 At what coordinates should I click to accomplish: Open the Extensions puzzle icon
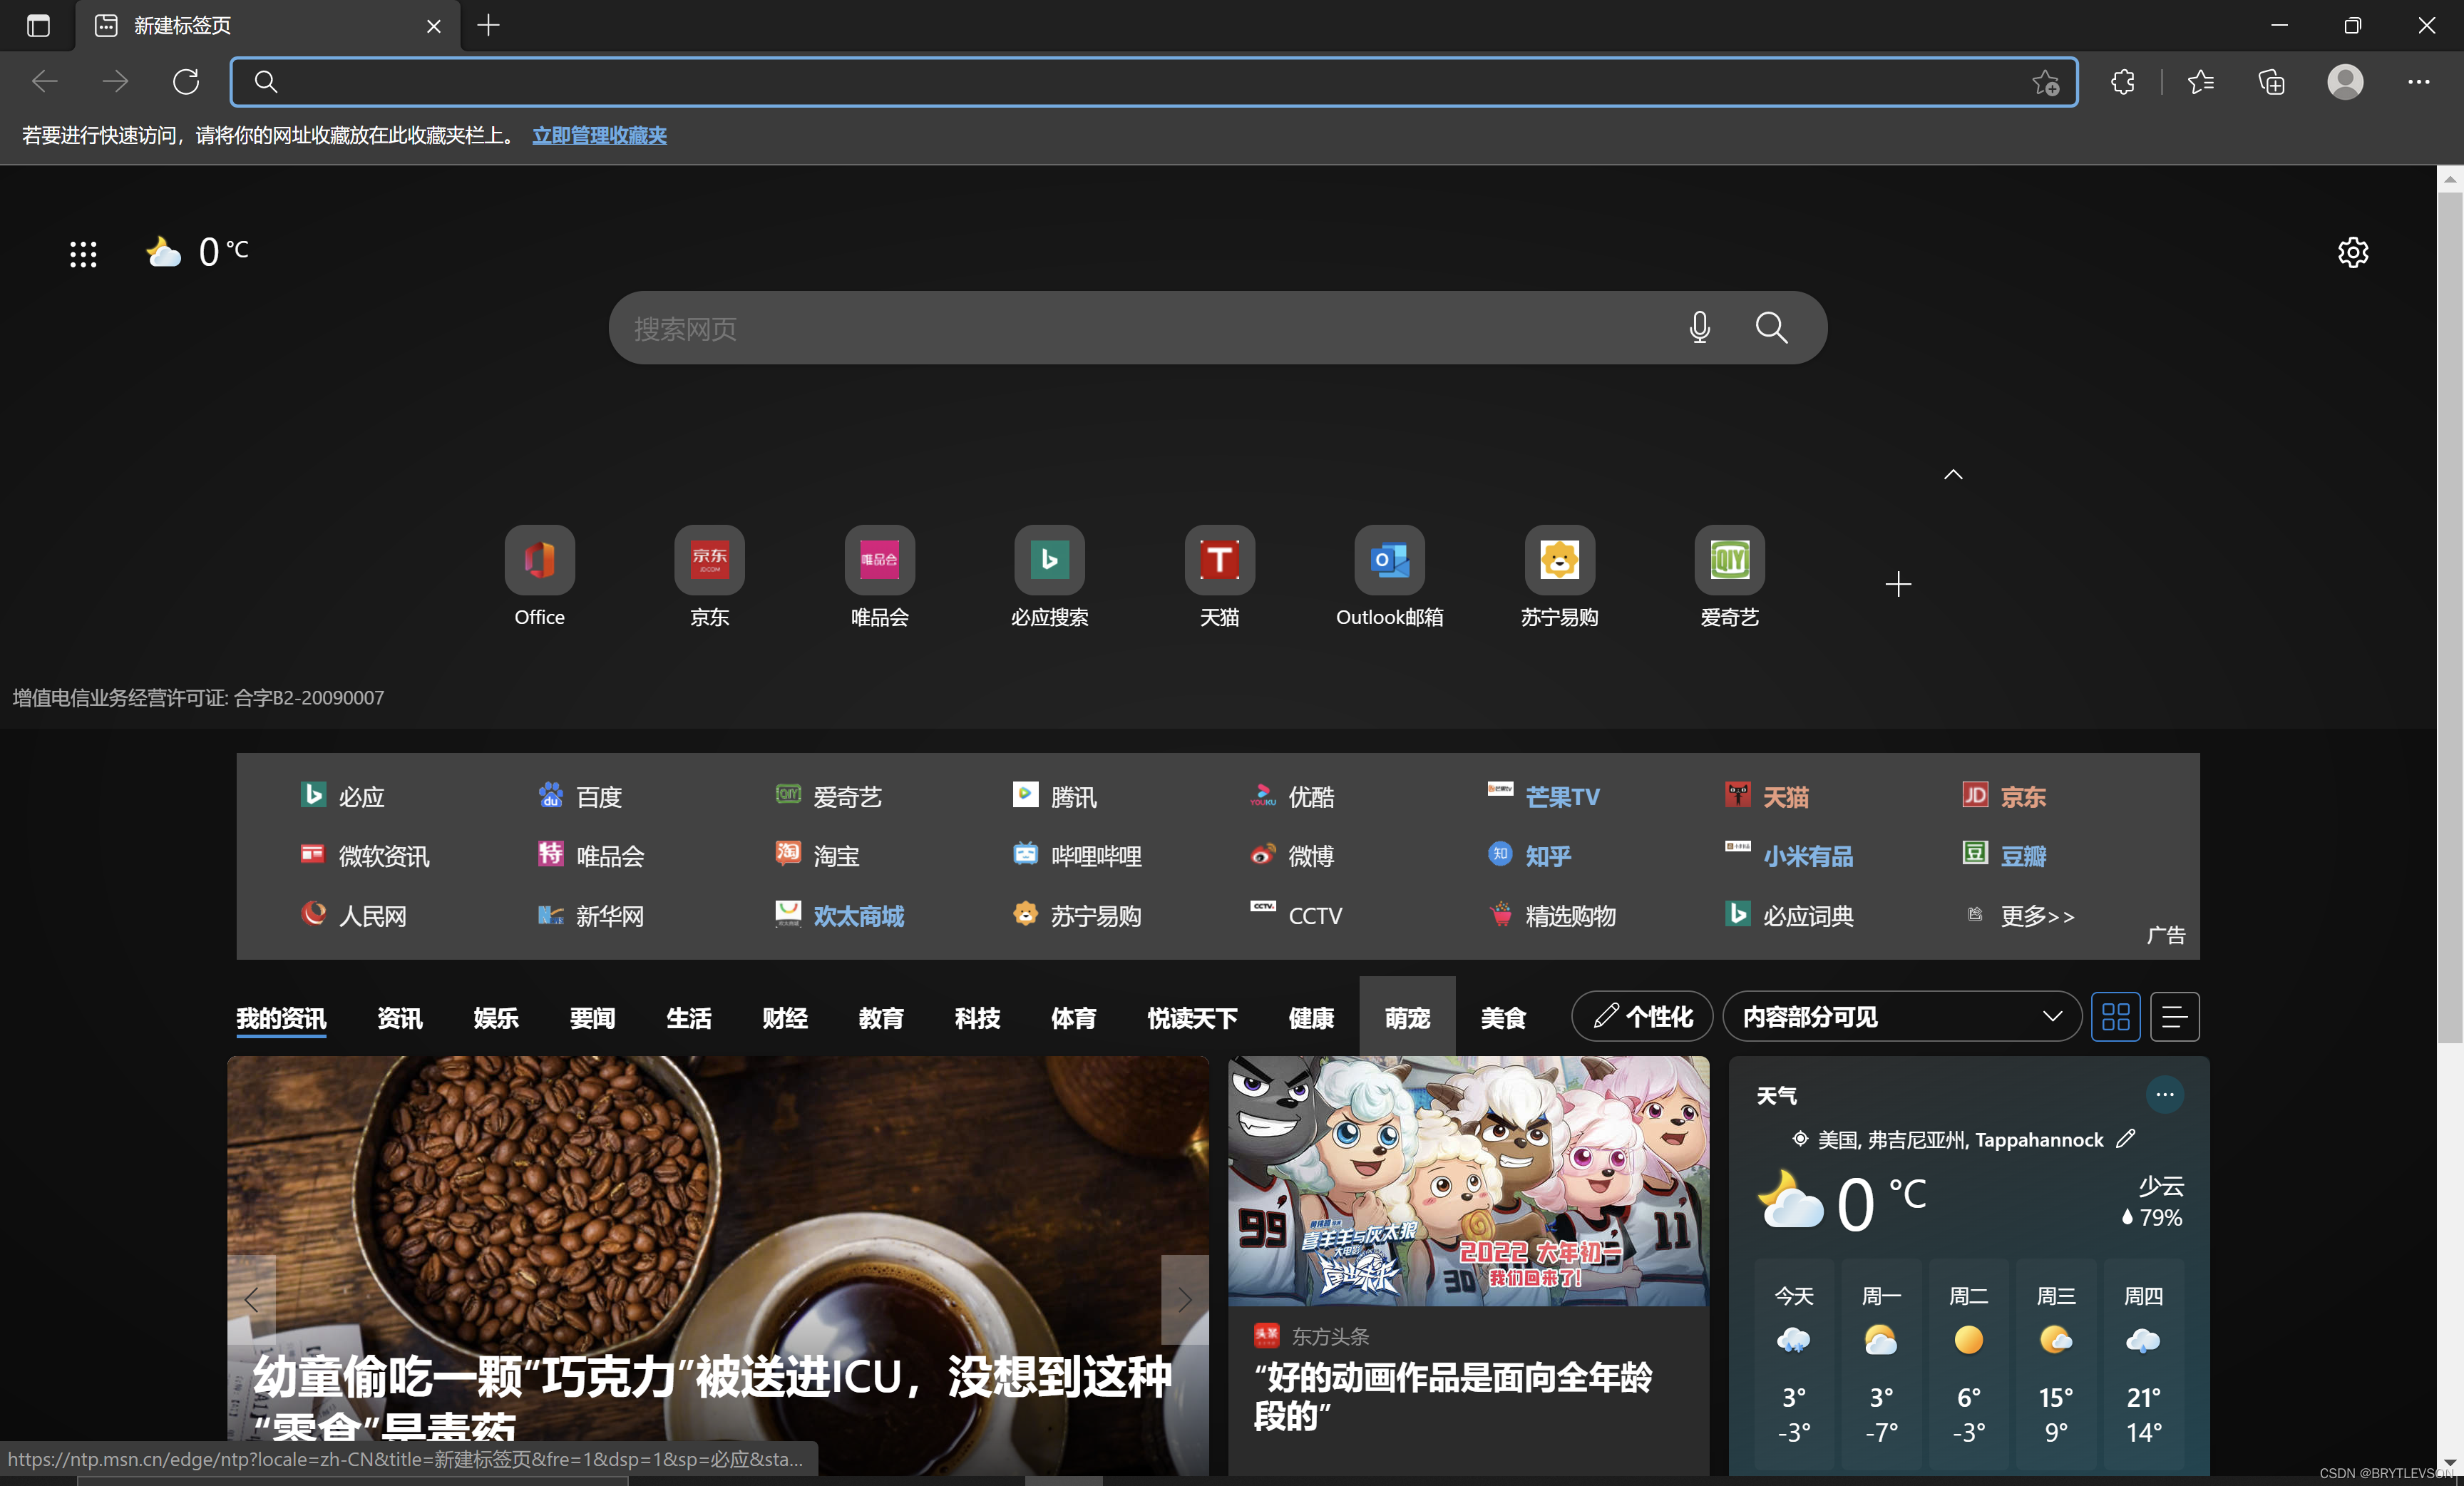(2122, 82)
